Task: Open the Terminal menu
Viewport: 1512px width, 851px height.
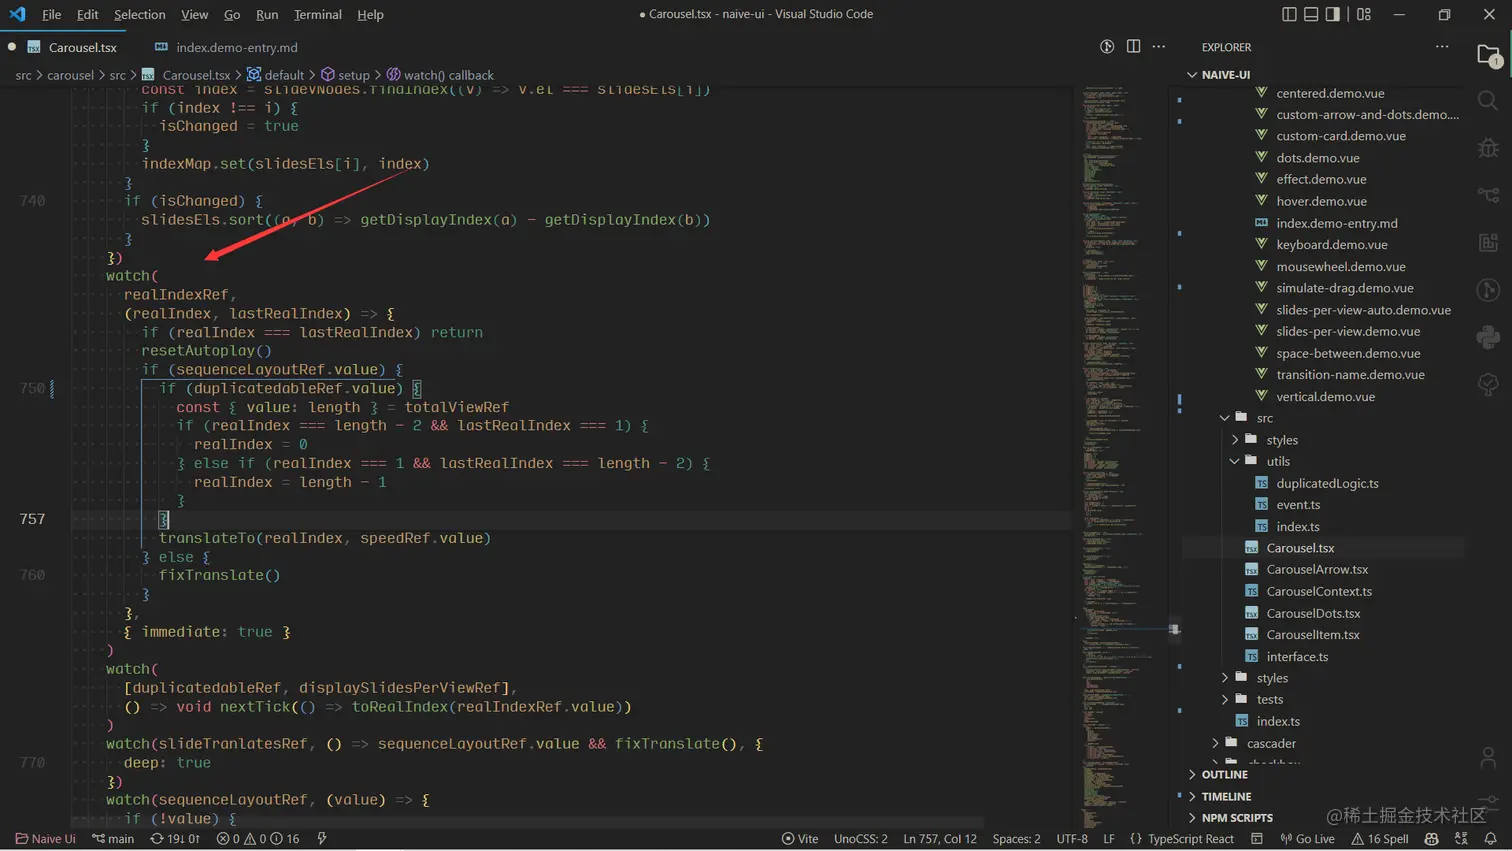Action: coord(317,14)
